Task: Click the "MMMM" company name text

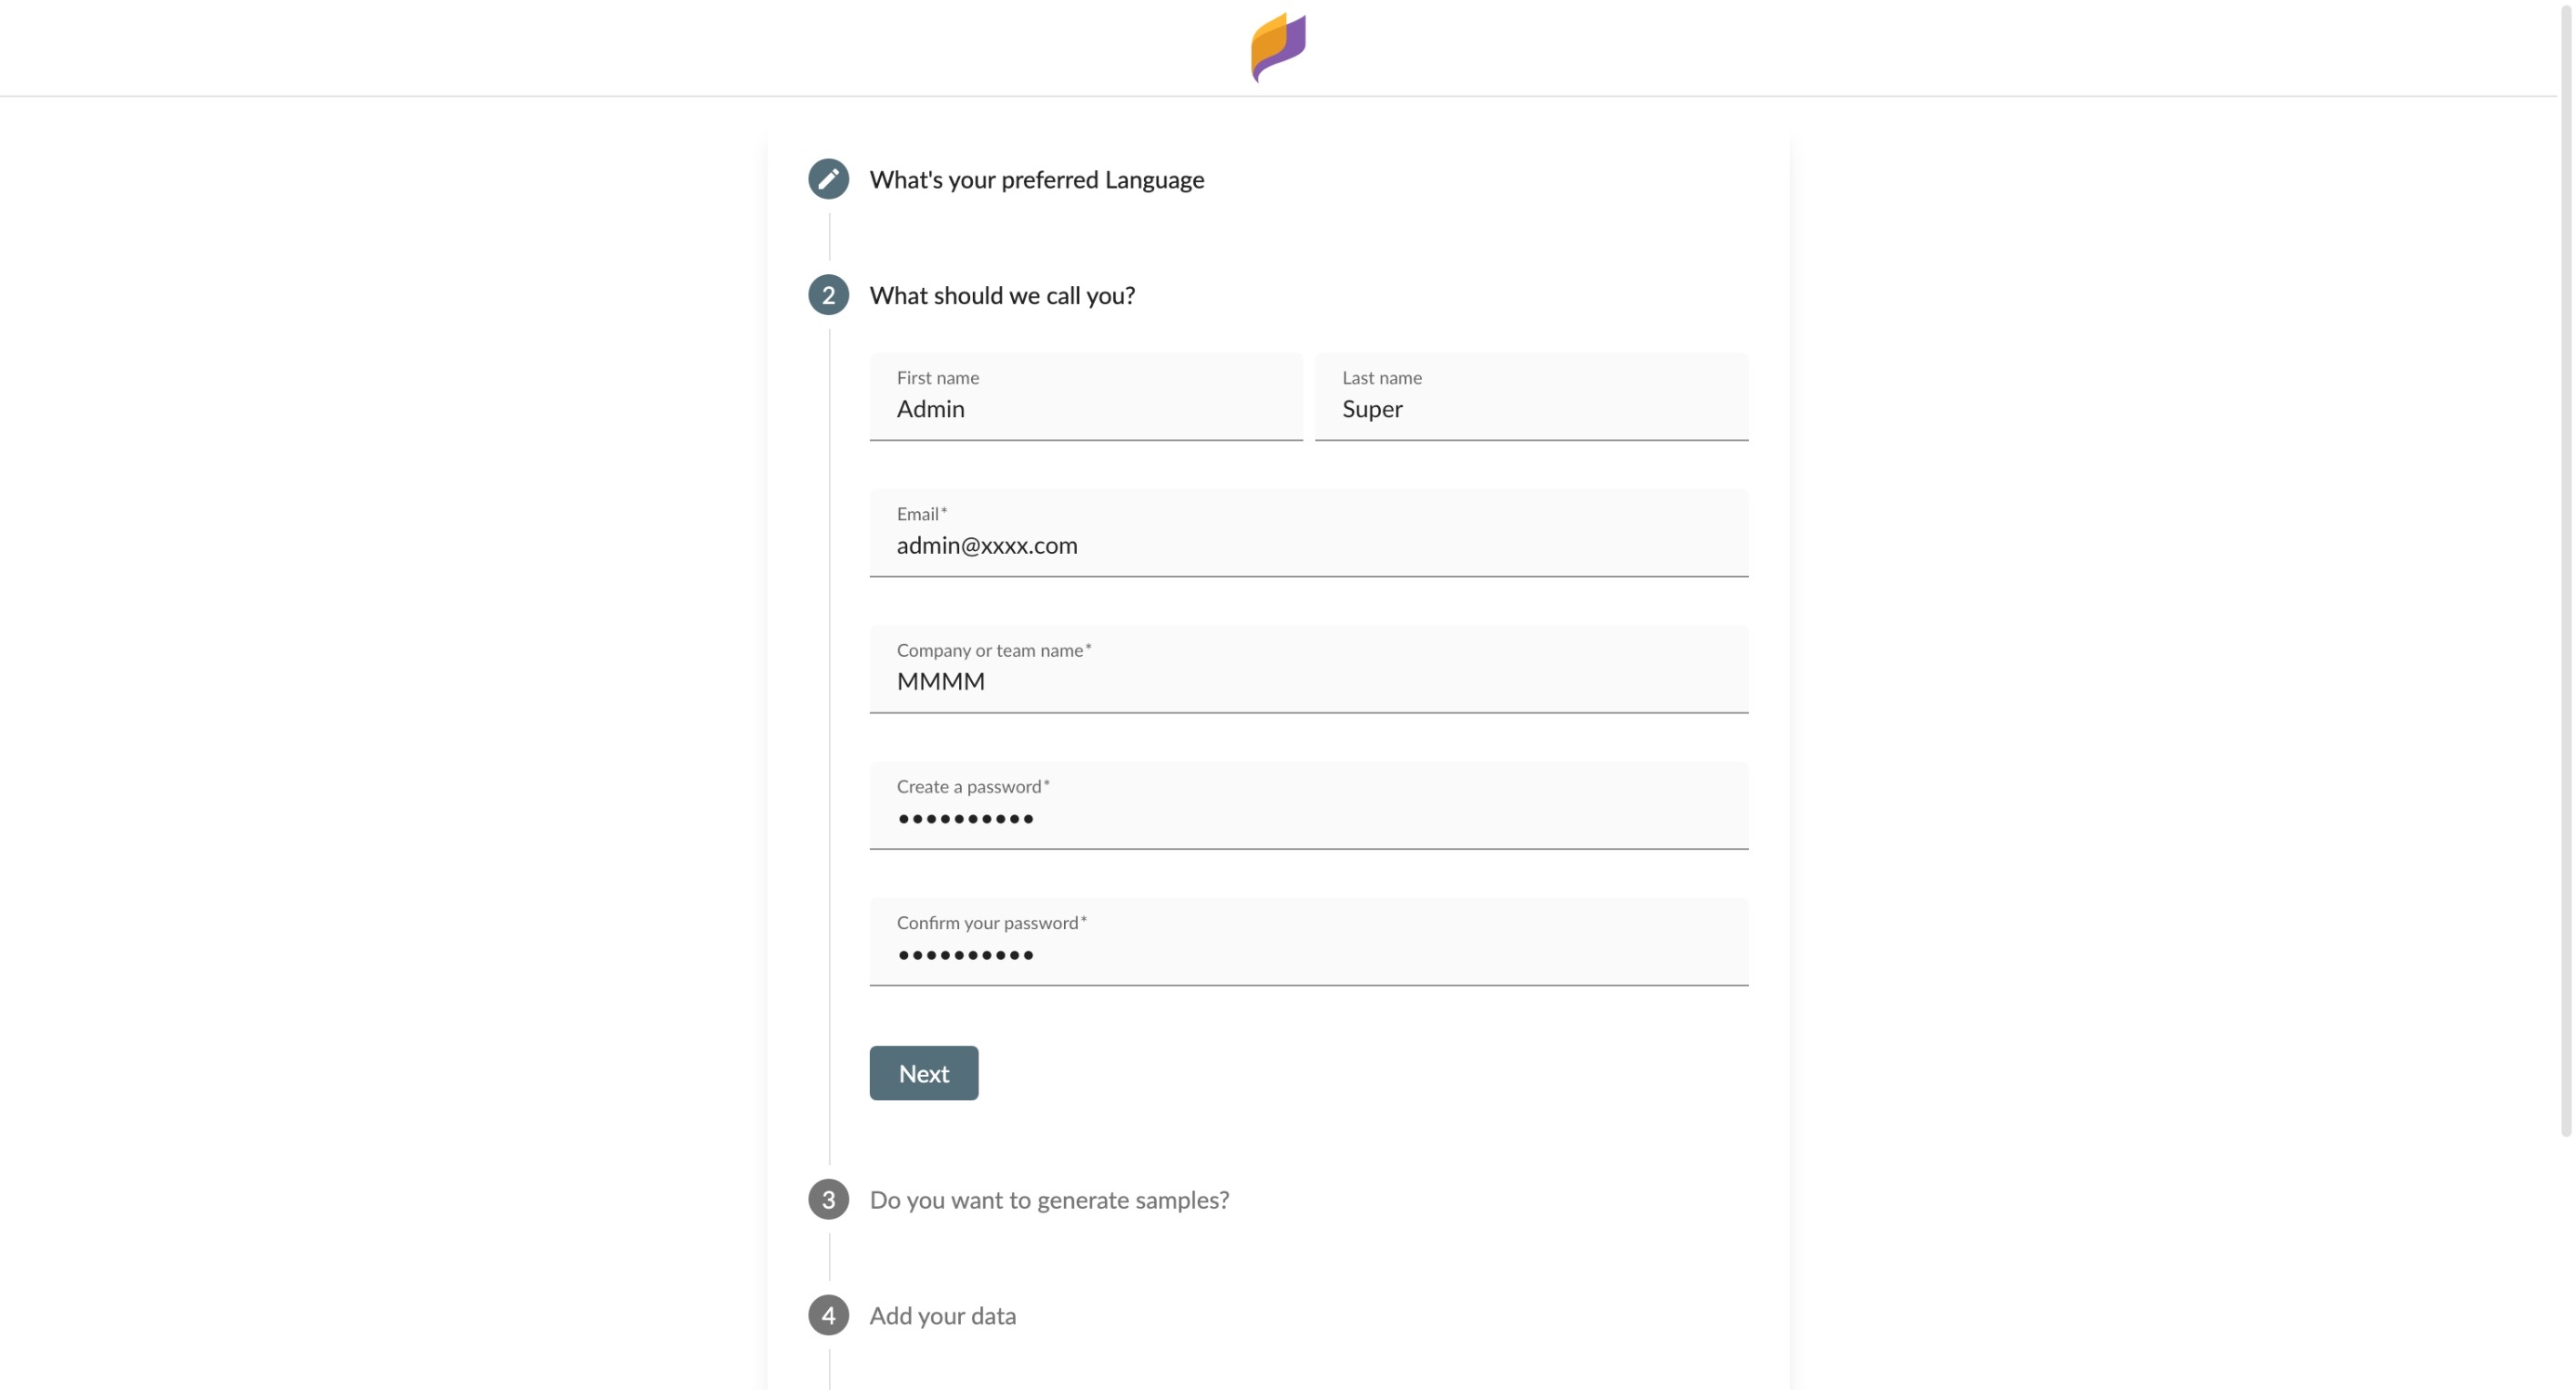Action: click(941, 681)
